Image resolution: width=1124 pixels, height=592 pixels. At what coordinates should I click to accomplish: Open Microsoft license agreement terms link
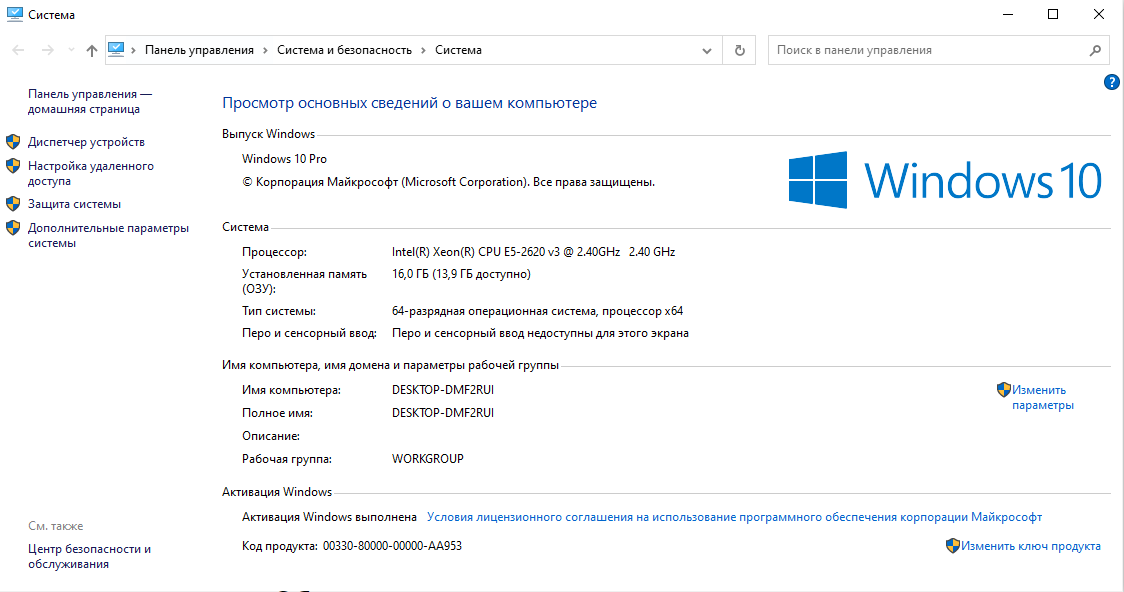pyautogui.click(x=734, y=517)
